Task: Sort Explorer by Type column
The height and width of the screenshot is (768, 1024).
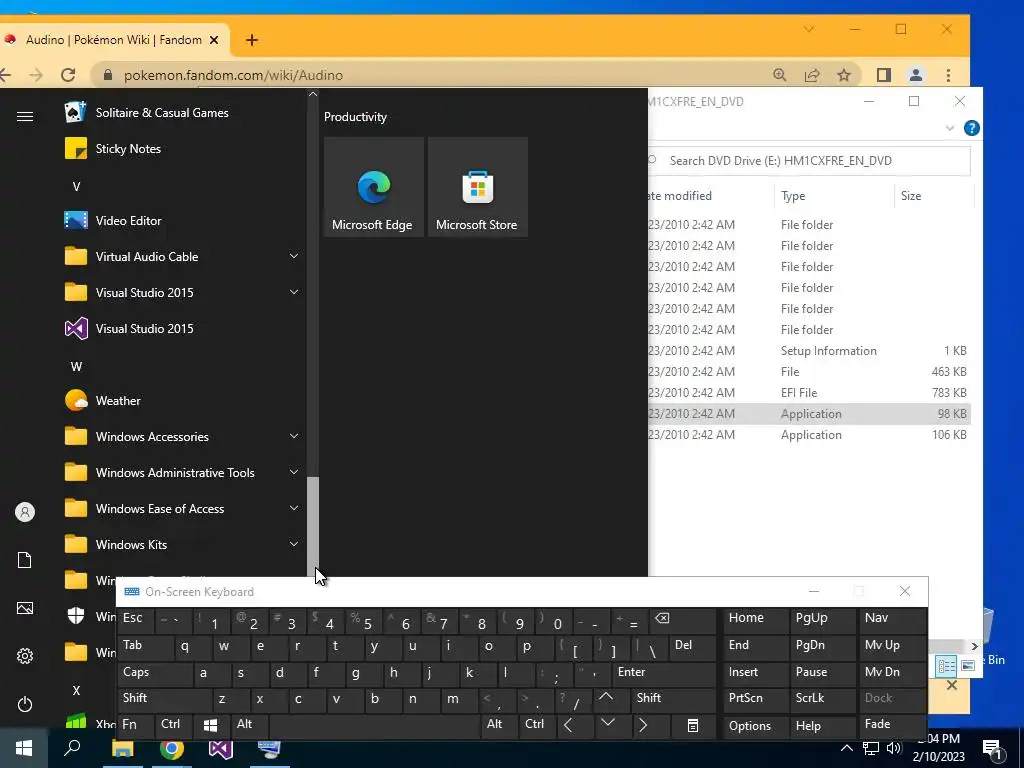Action: click(834, 195)
